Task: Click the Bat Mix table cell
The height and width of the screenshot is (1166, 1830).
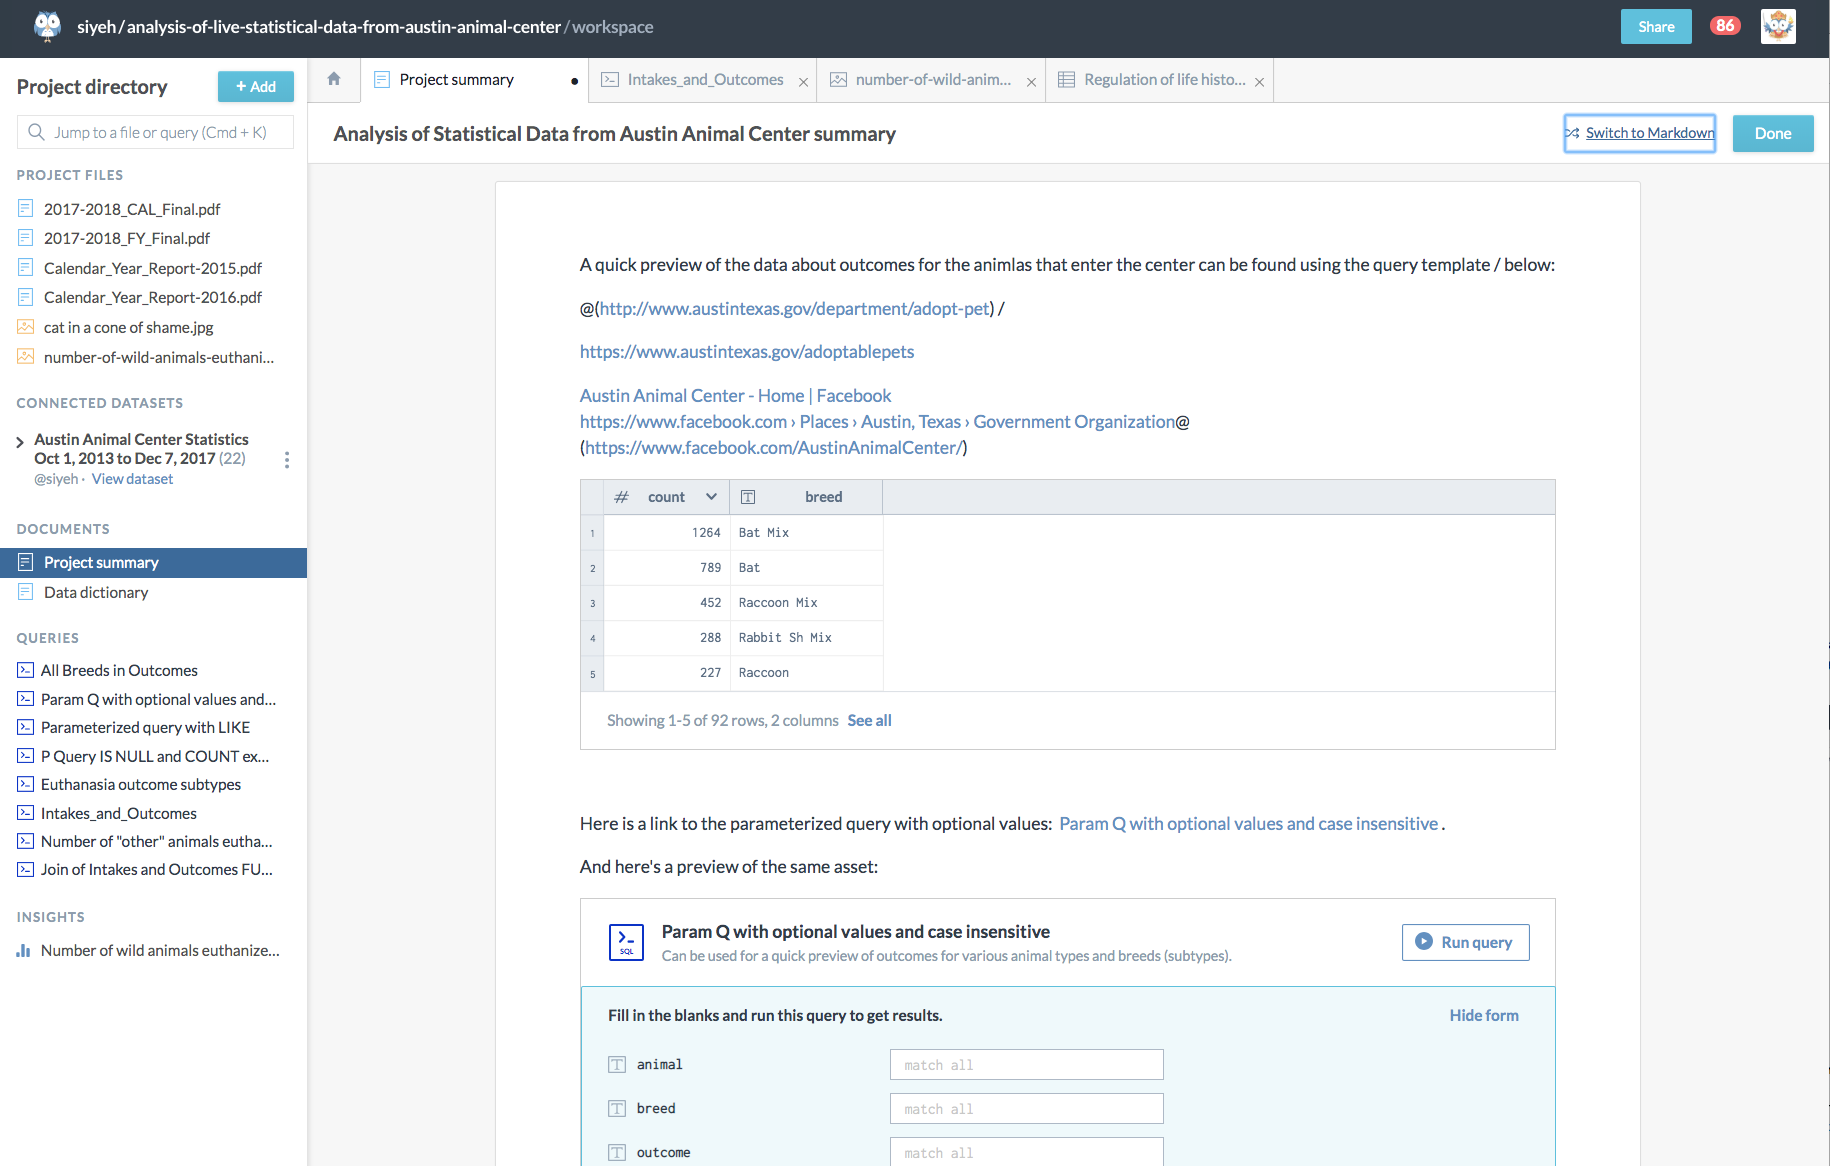Action: [807, 533]
